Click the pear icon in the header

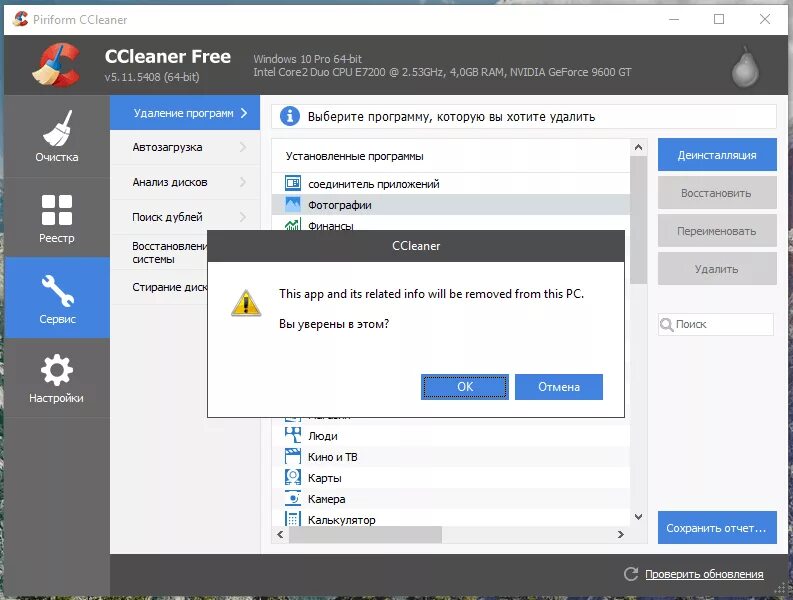pos(745,66)
